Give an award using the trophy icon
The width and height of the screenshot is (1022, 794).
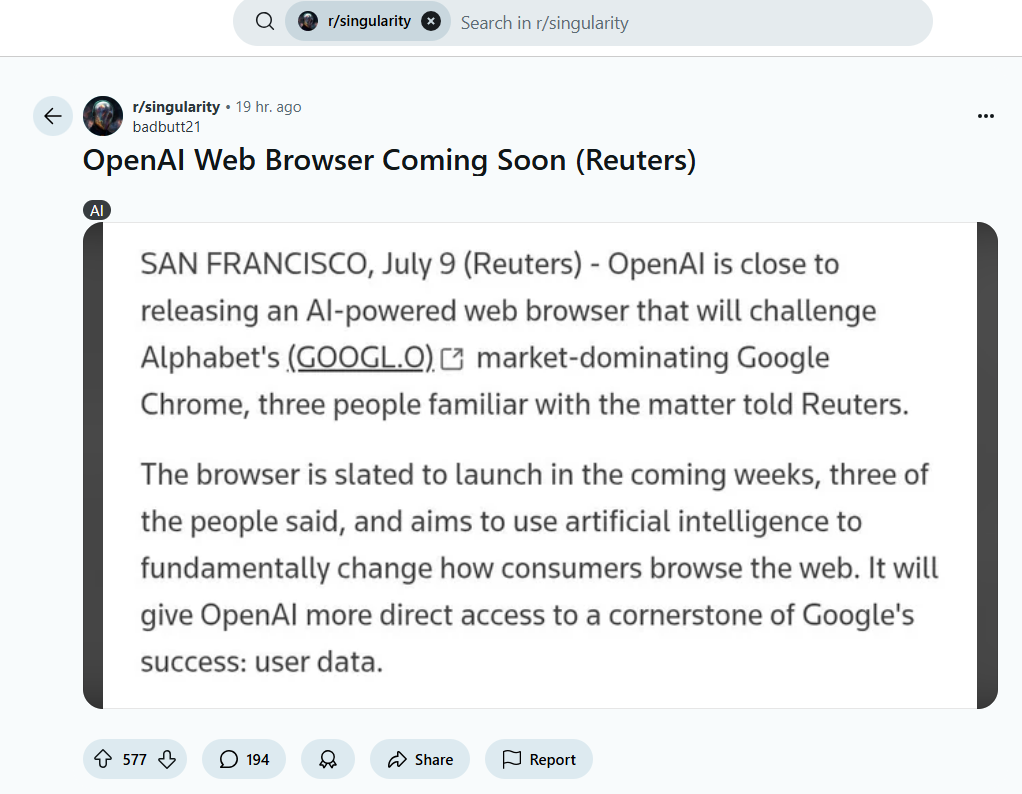pyautogui.click(x=327, y=759)
